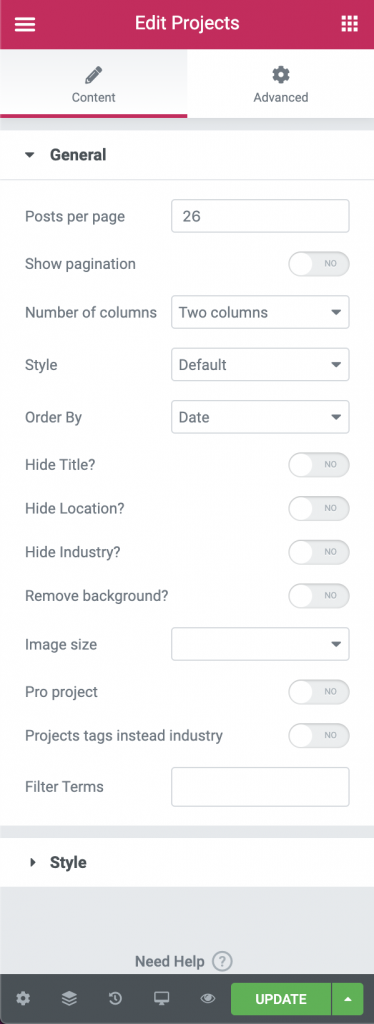Image resolution: width=374 pixels, height=1024 pixels.
Task: Enable the Hide Title switch
Action: point(319,465)
